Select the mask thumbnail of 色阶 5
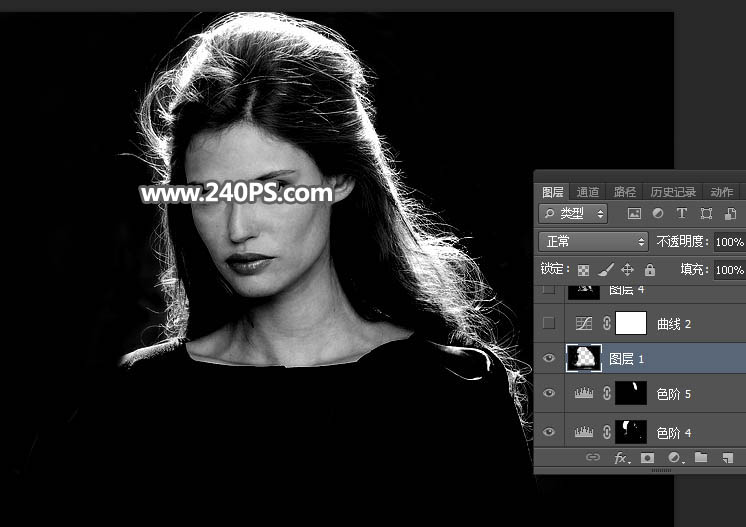Viewport: 746px width, 527px height. pos(631,393)
